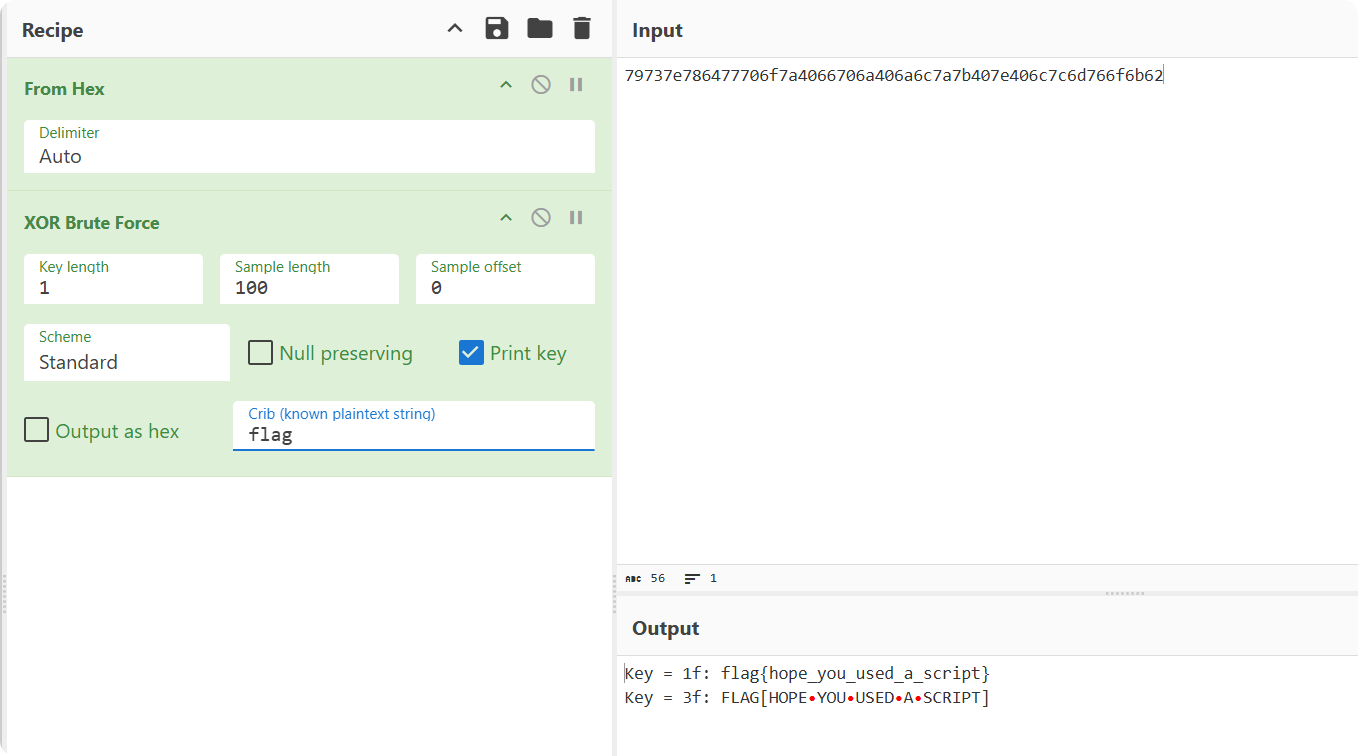Collapse the XOR Brute Force operation
Screen dimensions: 1358x756
pos(505,217)
